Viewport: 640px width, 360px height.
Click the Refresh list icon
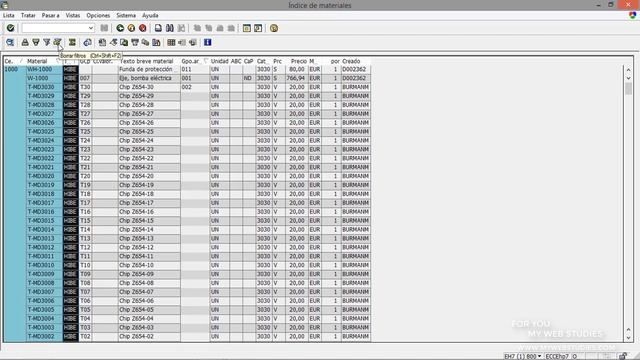click(87, 42)
